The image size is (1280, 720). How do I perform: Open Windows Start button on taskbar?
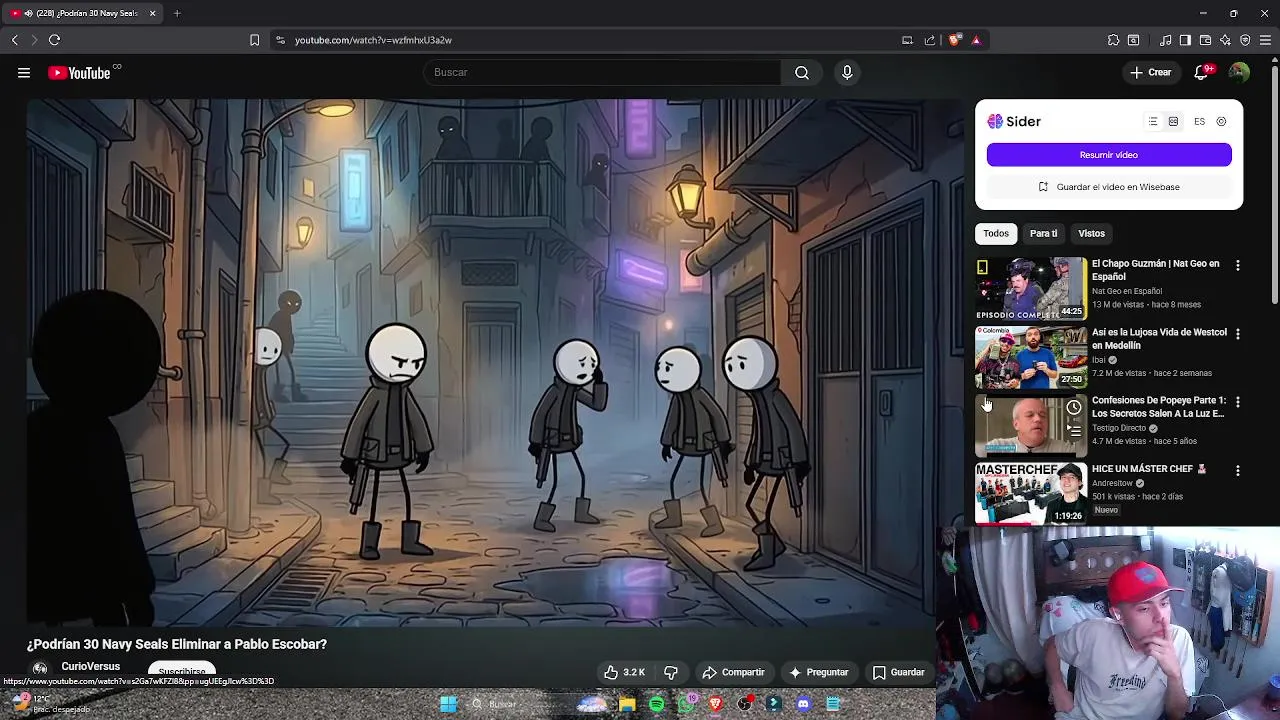448,704
